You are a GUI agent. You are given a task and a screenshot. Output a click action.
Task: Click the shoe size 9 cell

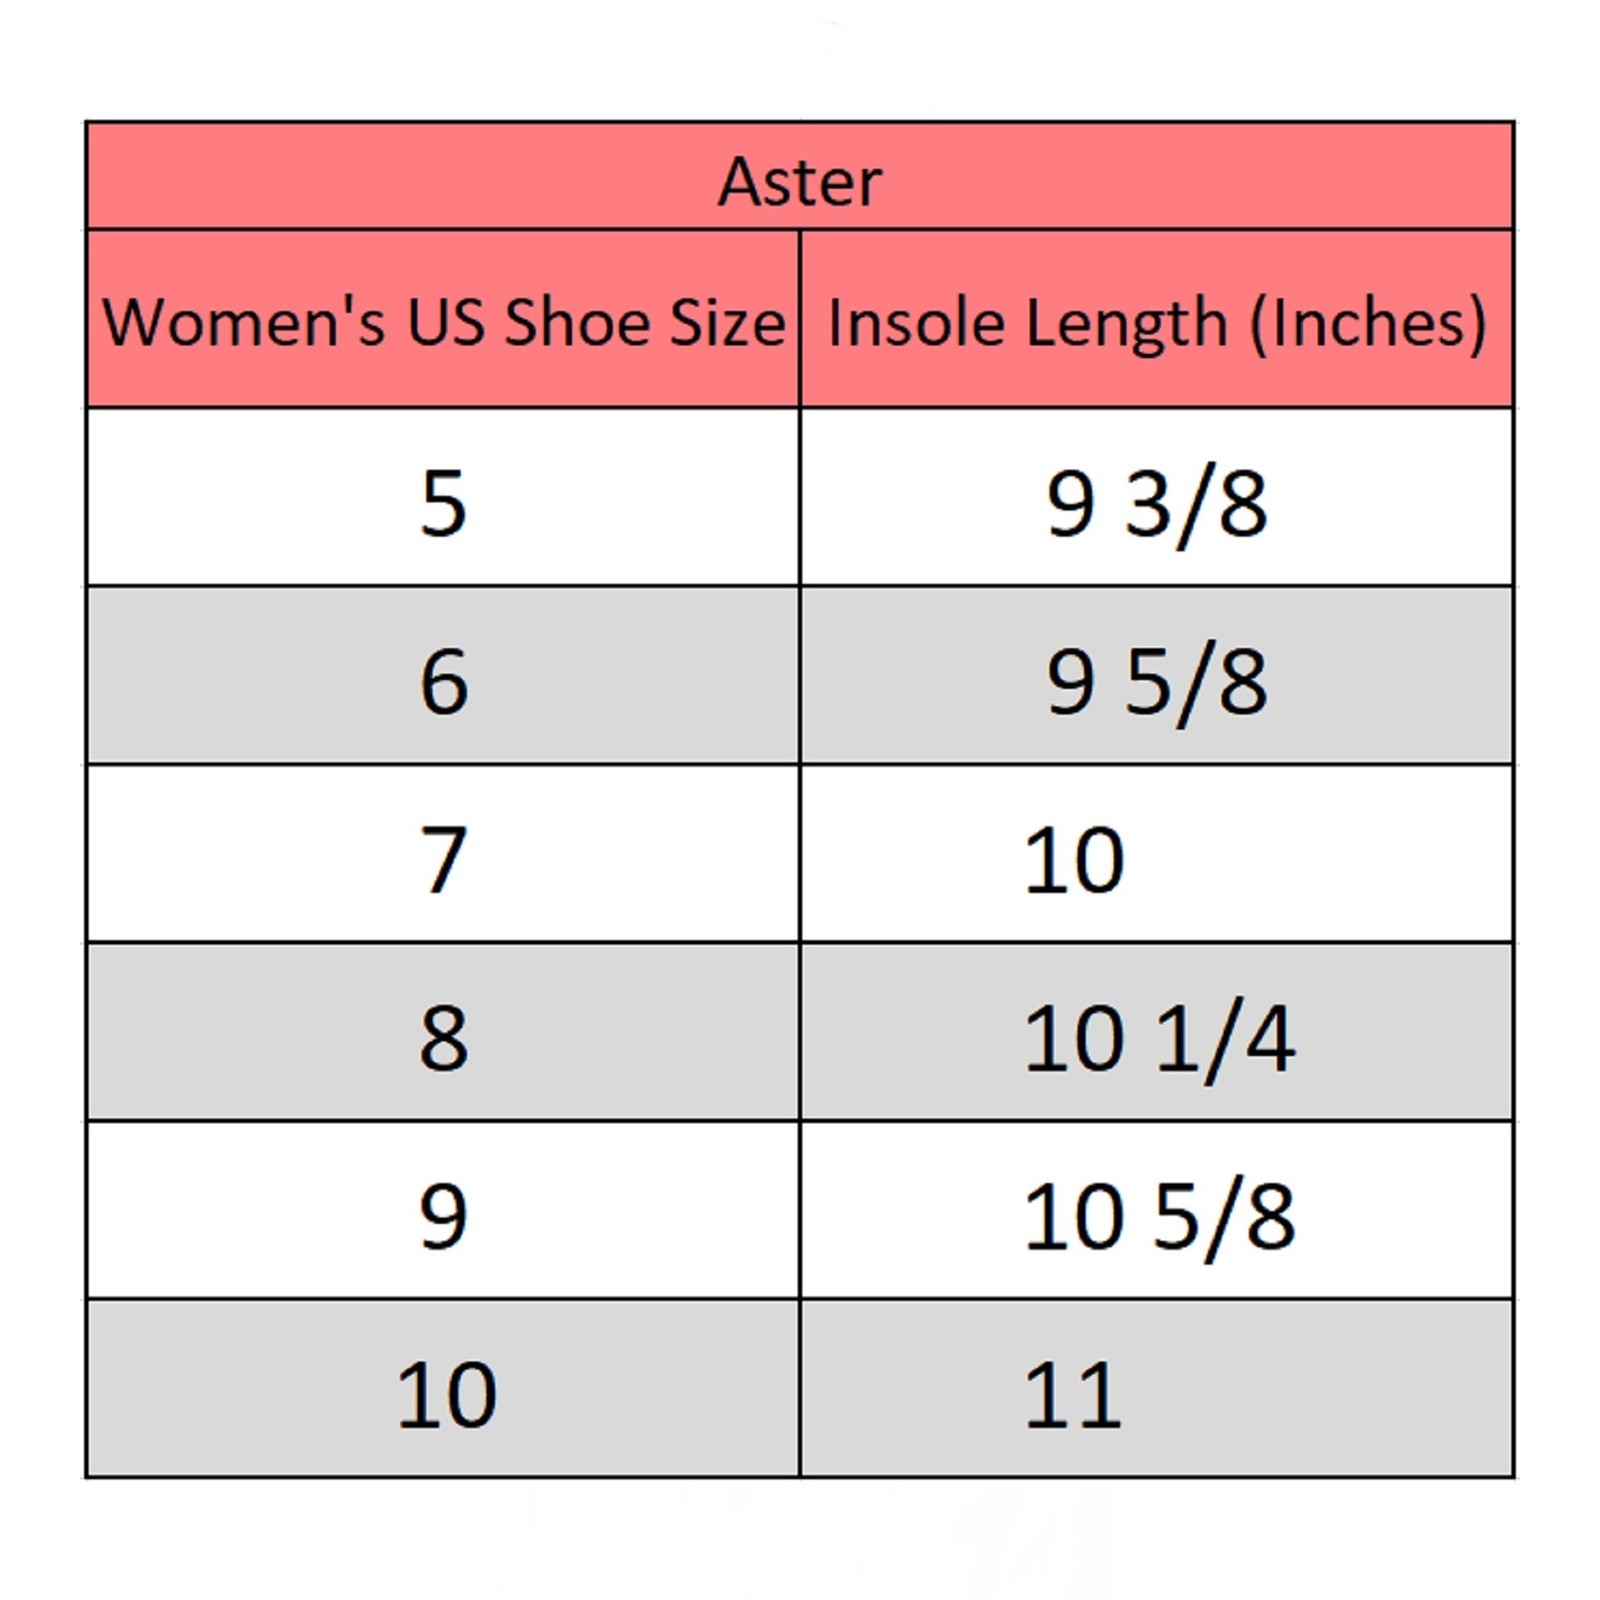coord(444,1216)
